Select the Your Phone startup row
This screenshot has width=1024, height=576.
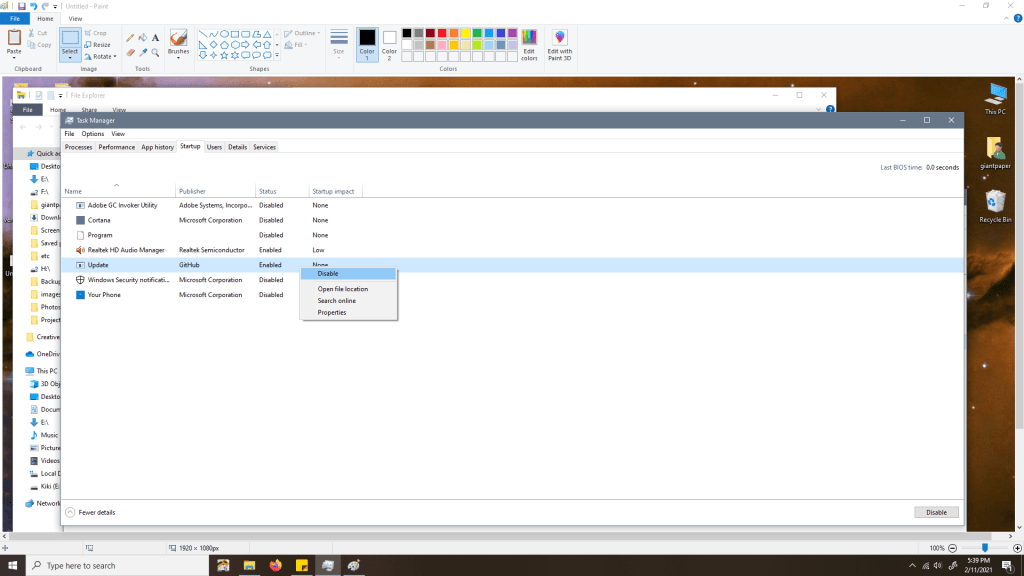[x=513, y=295]
